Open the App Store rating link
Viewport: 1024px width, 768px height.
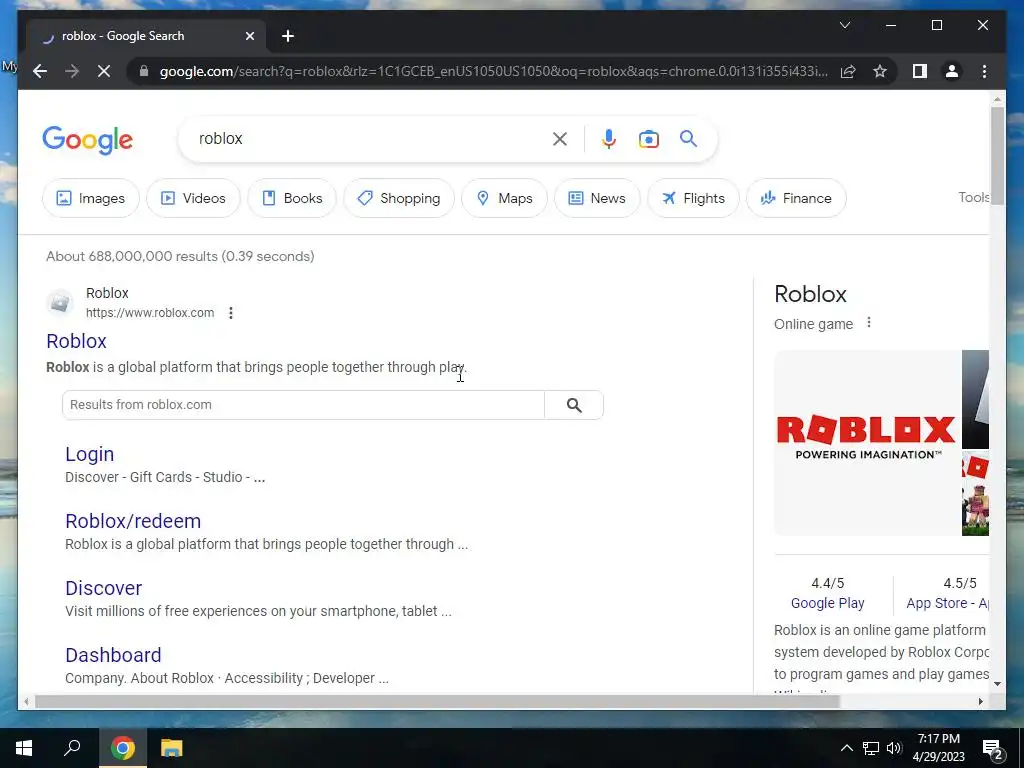click(947, 603)
